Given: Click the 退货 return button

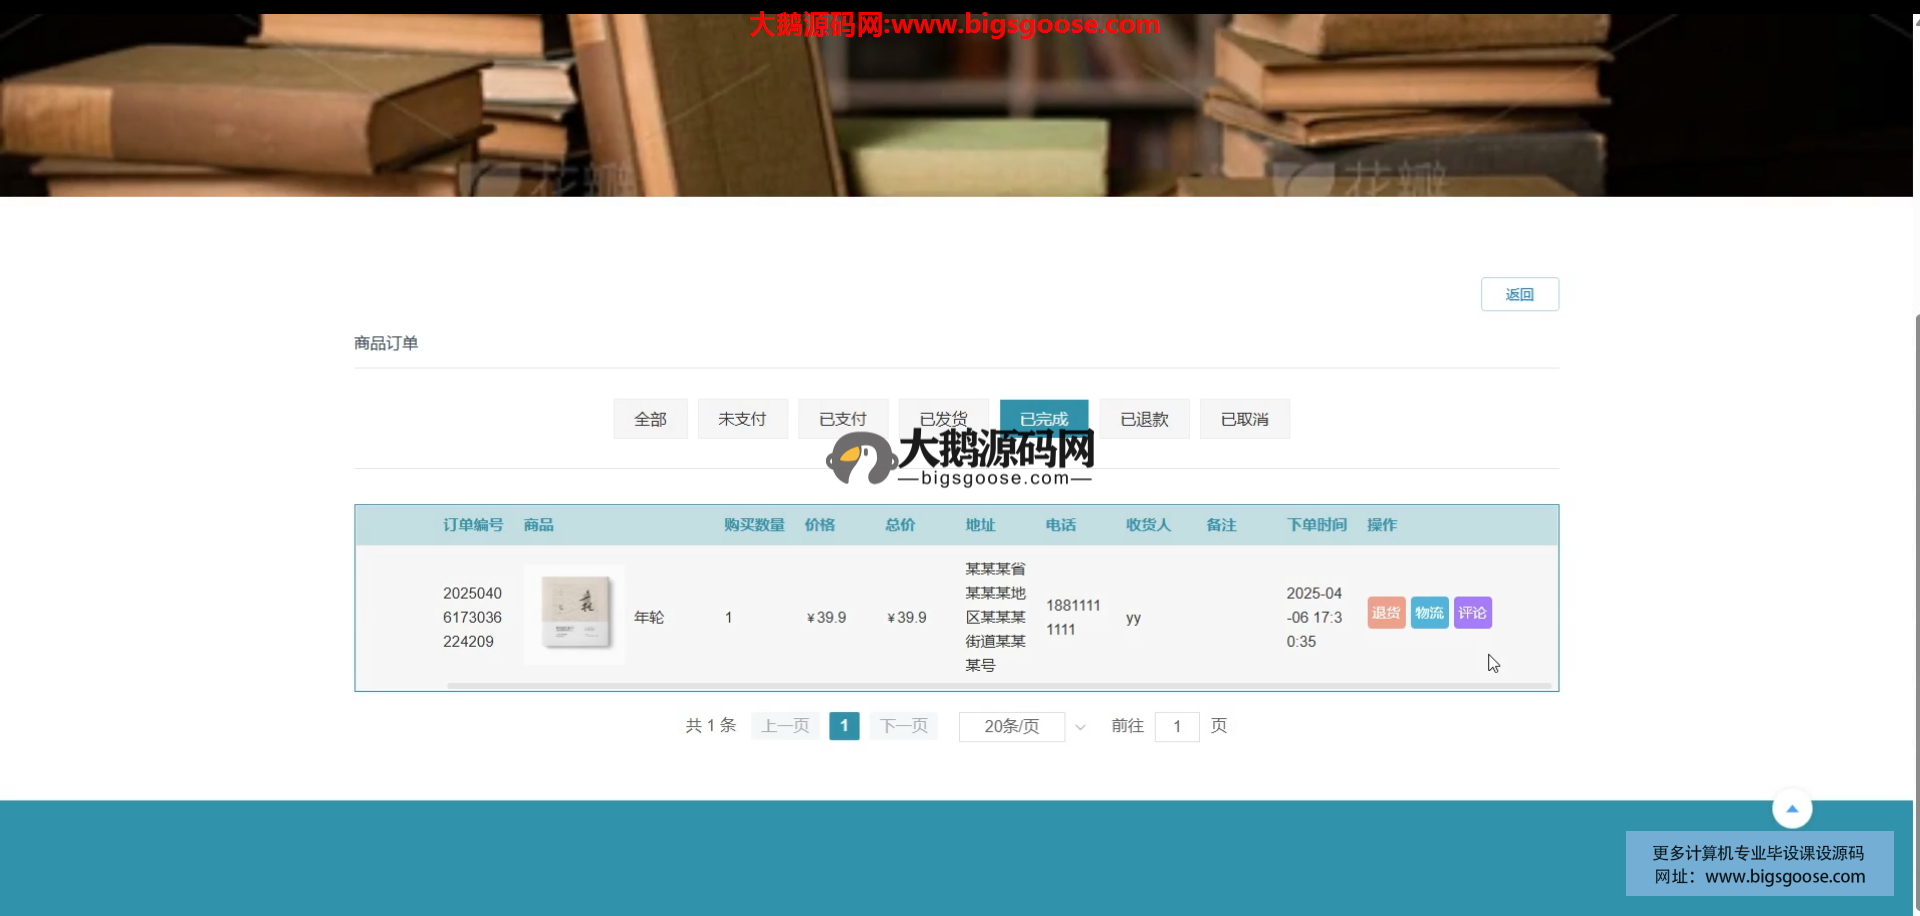Looking at the screenshot, I should pyautogui.click(x=1385, y=613).
